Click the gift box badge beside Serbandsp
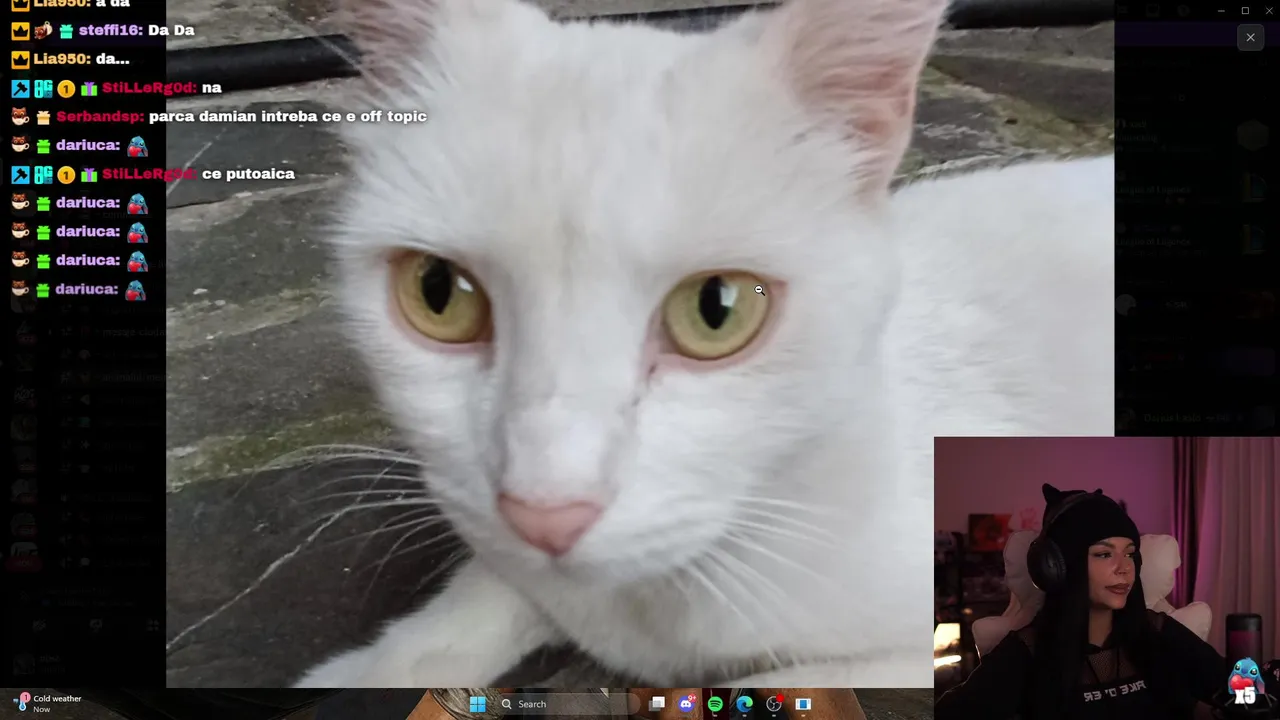 [x=43, y=117]
